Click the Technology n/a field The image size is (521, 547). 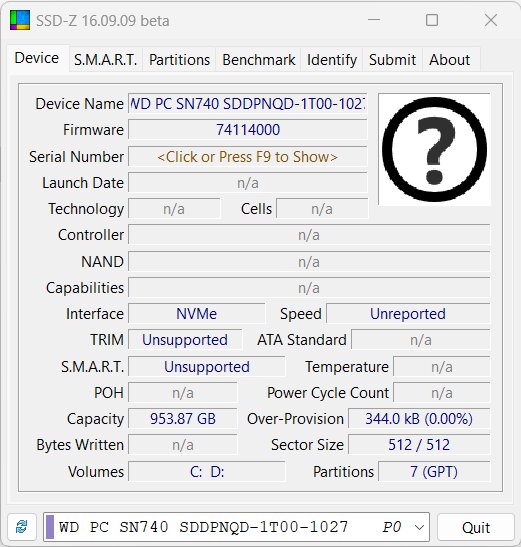point(174,209)
